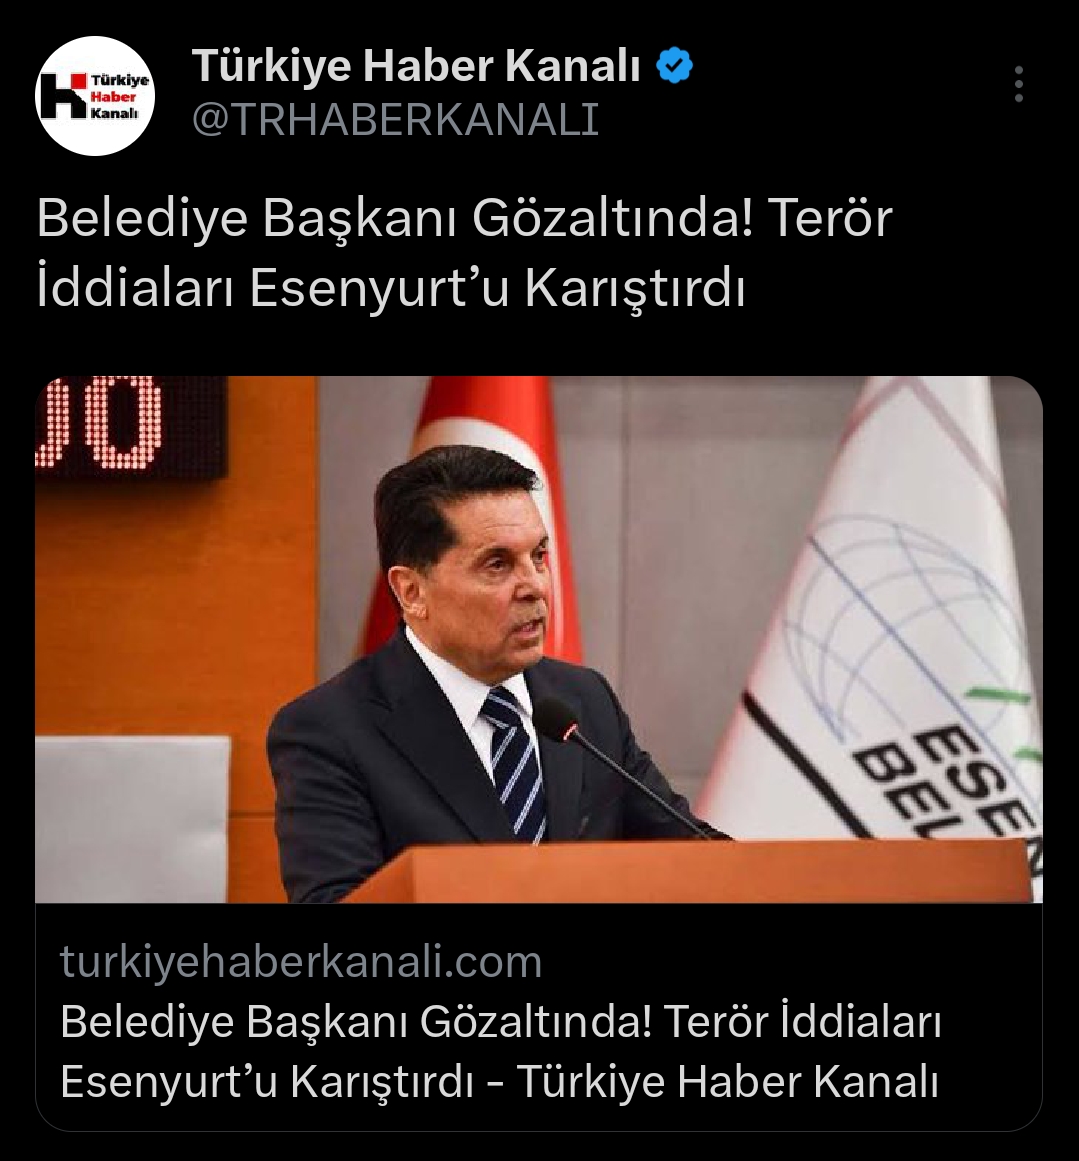
Task: Click the red LED display in photo
Action: click(130, 426)
